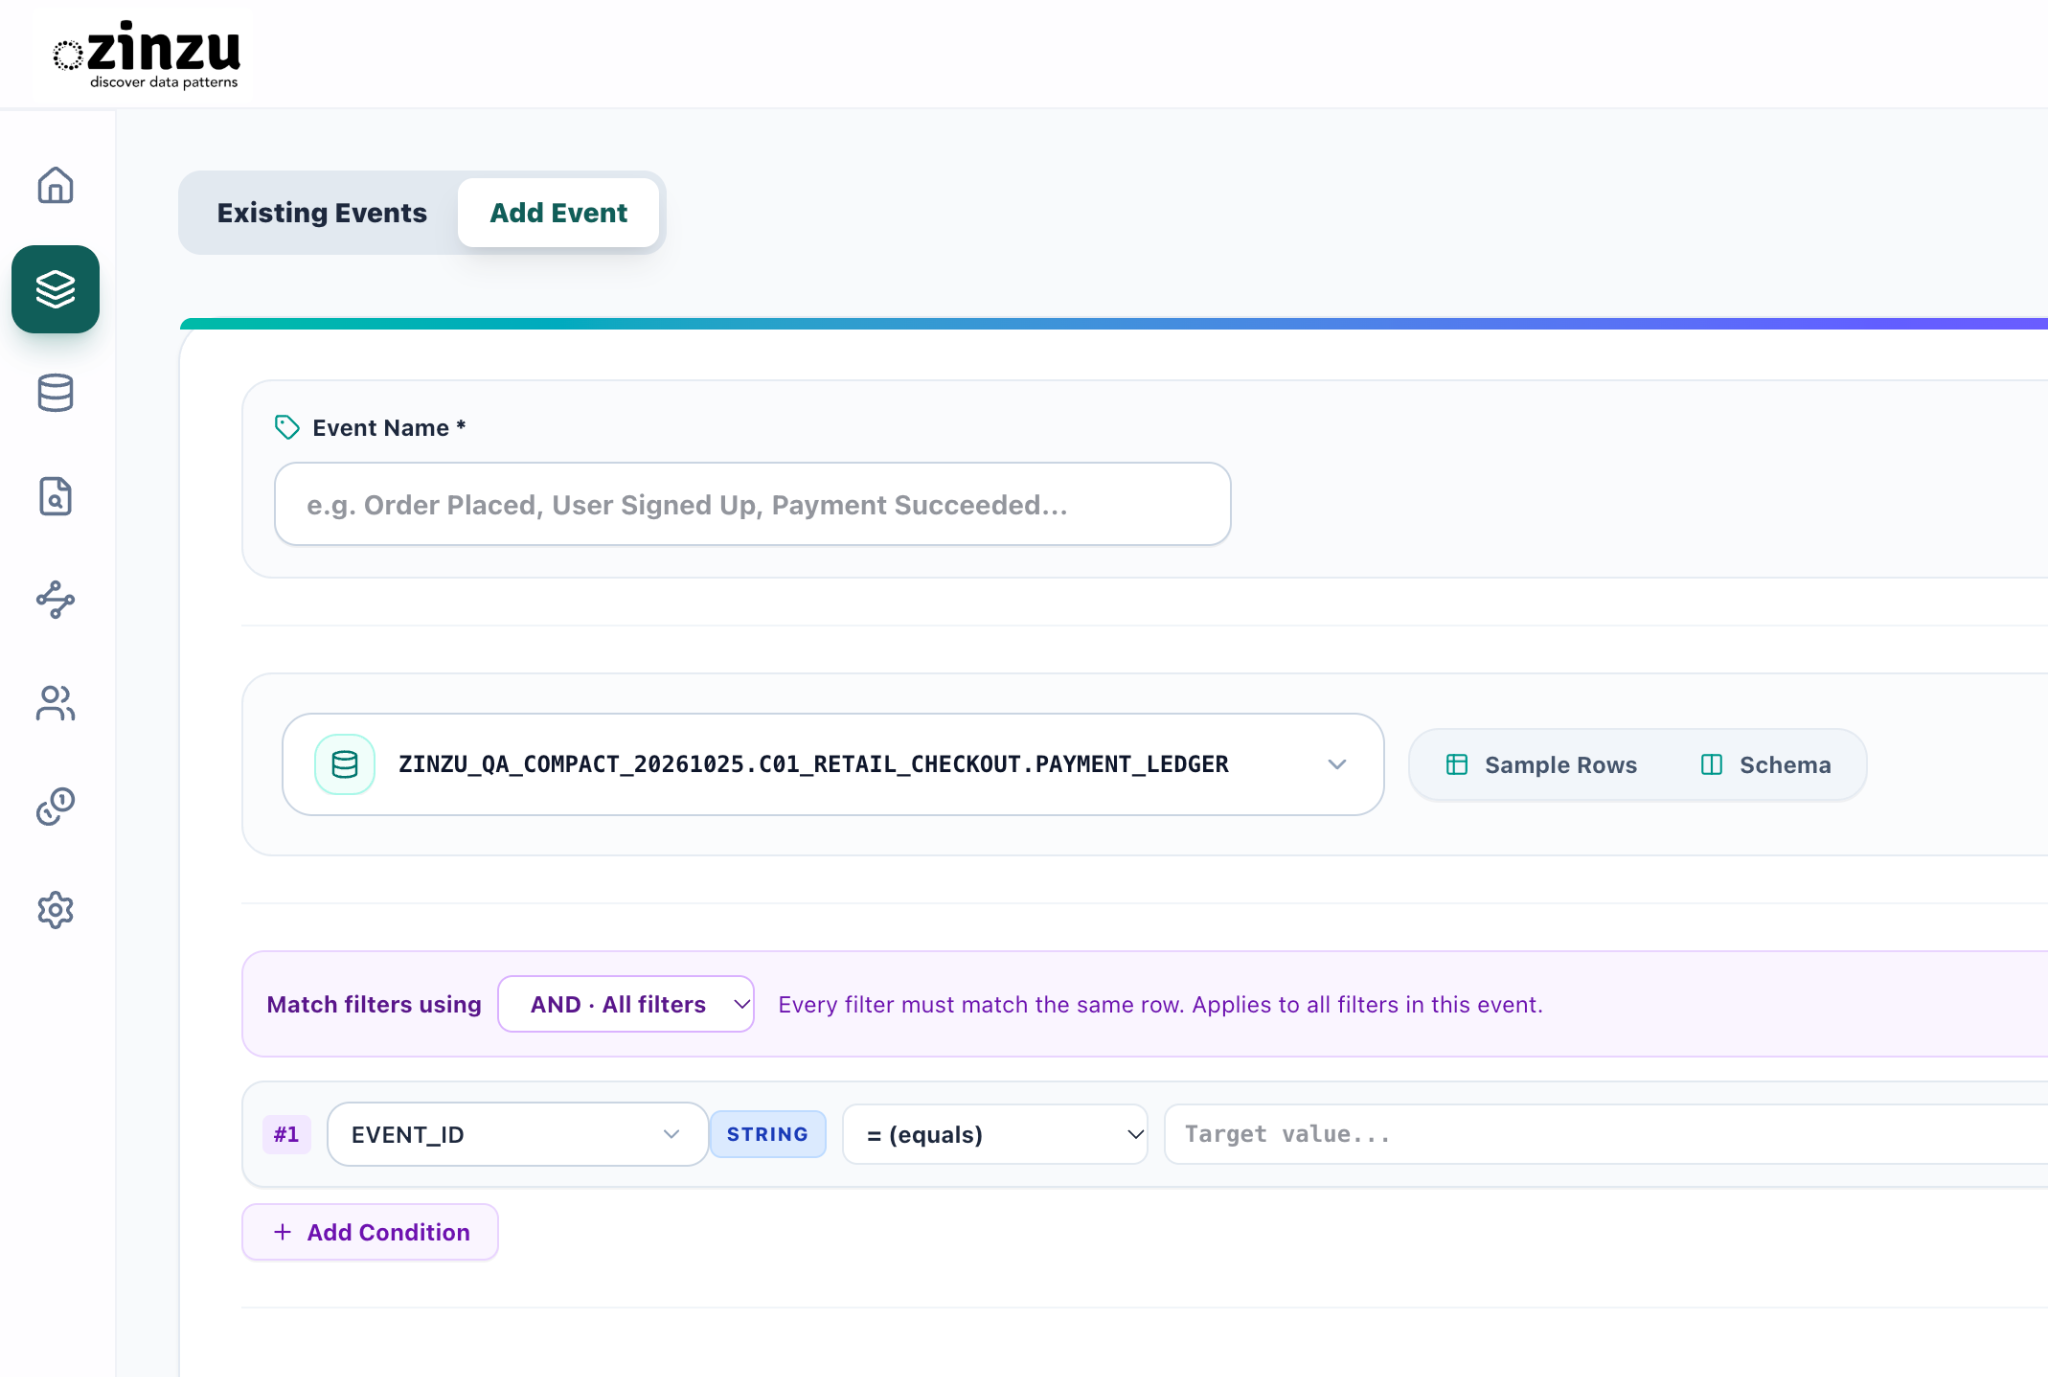Image resolution: width=2048 pixels, height=1377 pixels.
Task: Open the Home page from sidebar
Action: 55,185
